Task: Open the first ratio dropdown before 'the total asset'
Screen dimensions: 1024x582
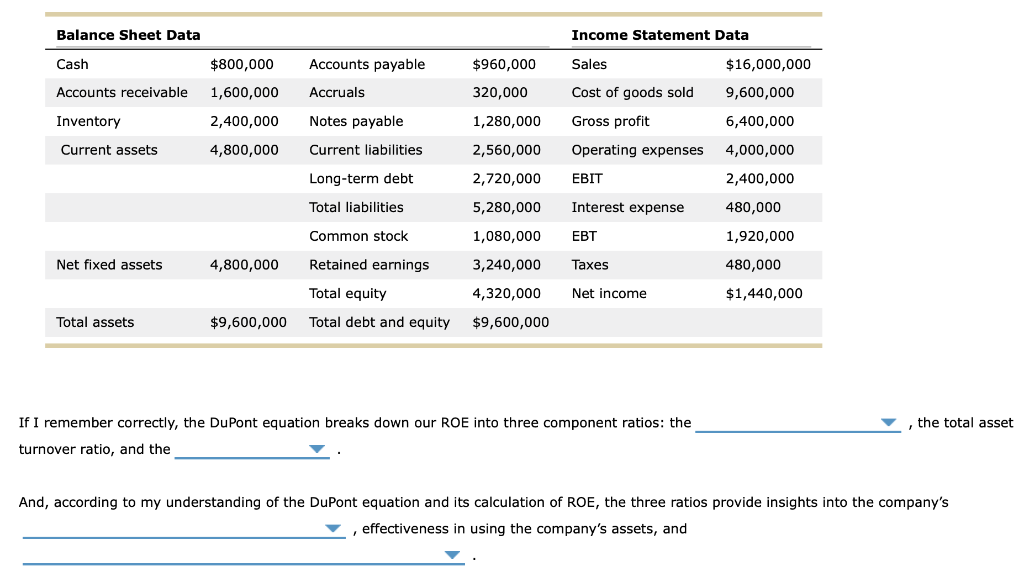Action: pos(797,423)
